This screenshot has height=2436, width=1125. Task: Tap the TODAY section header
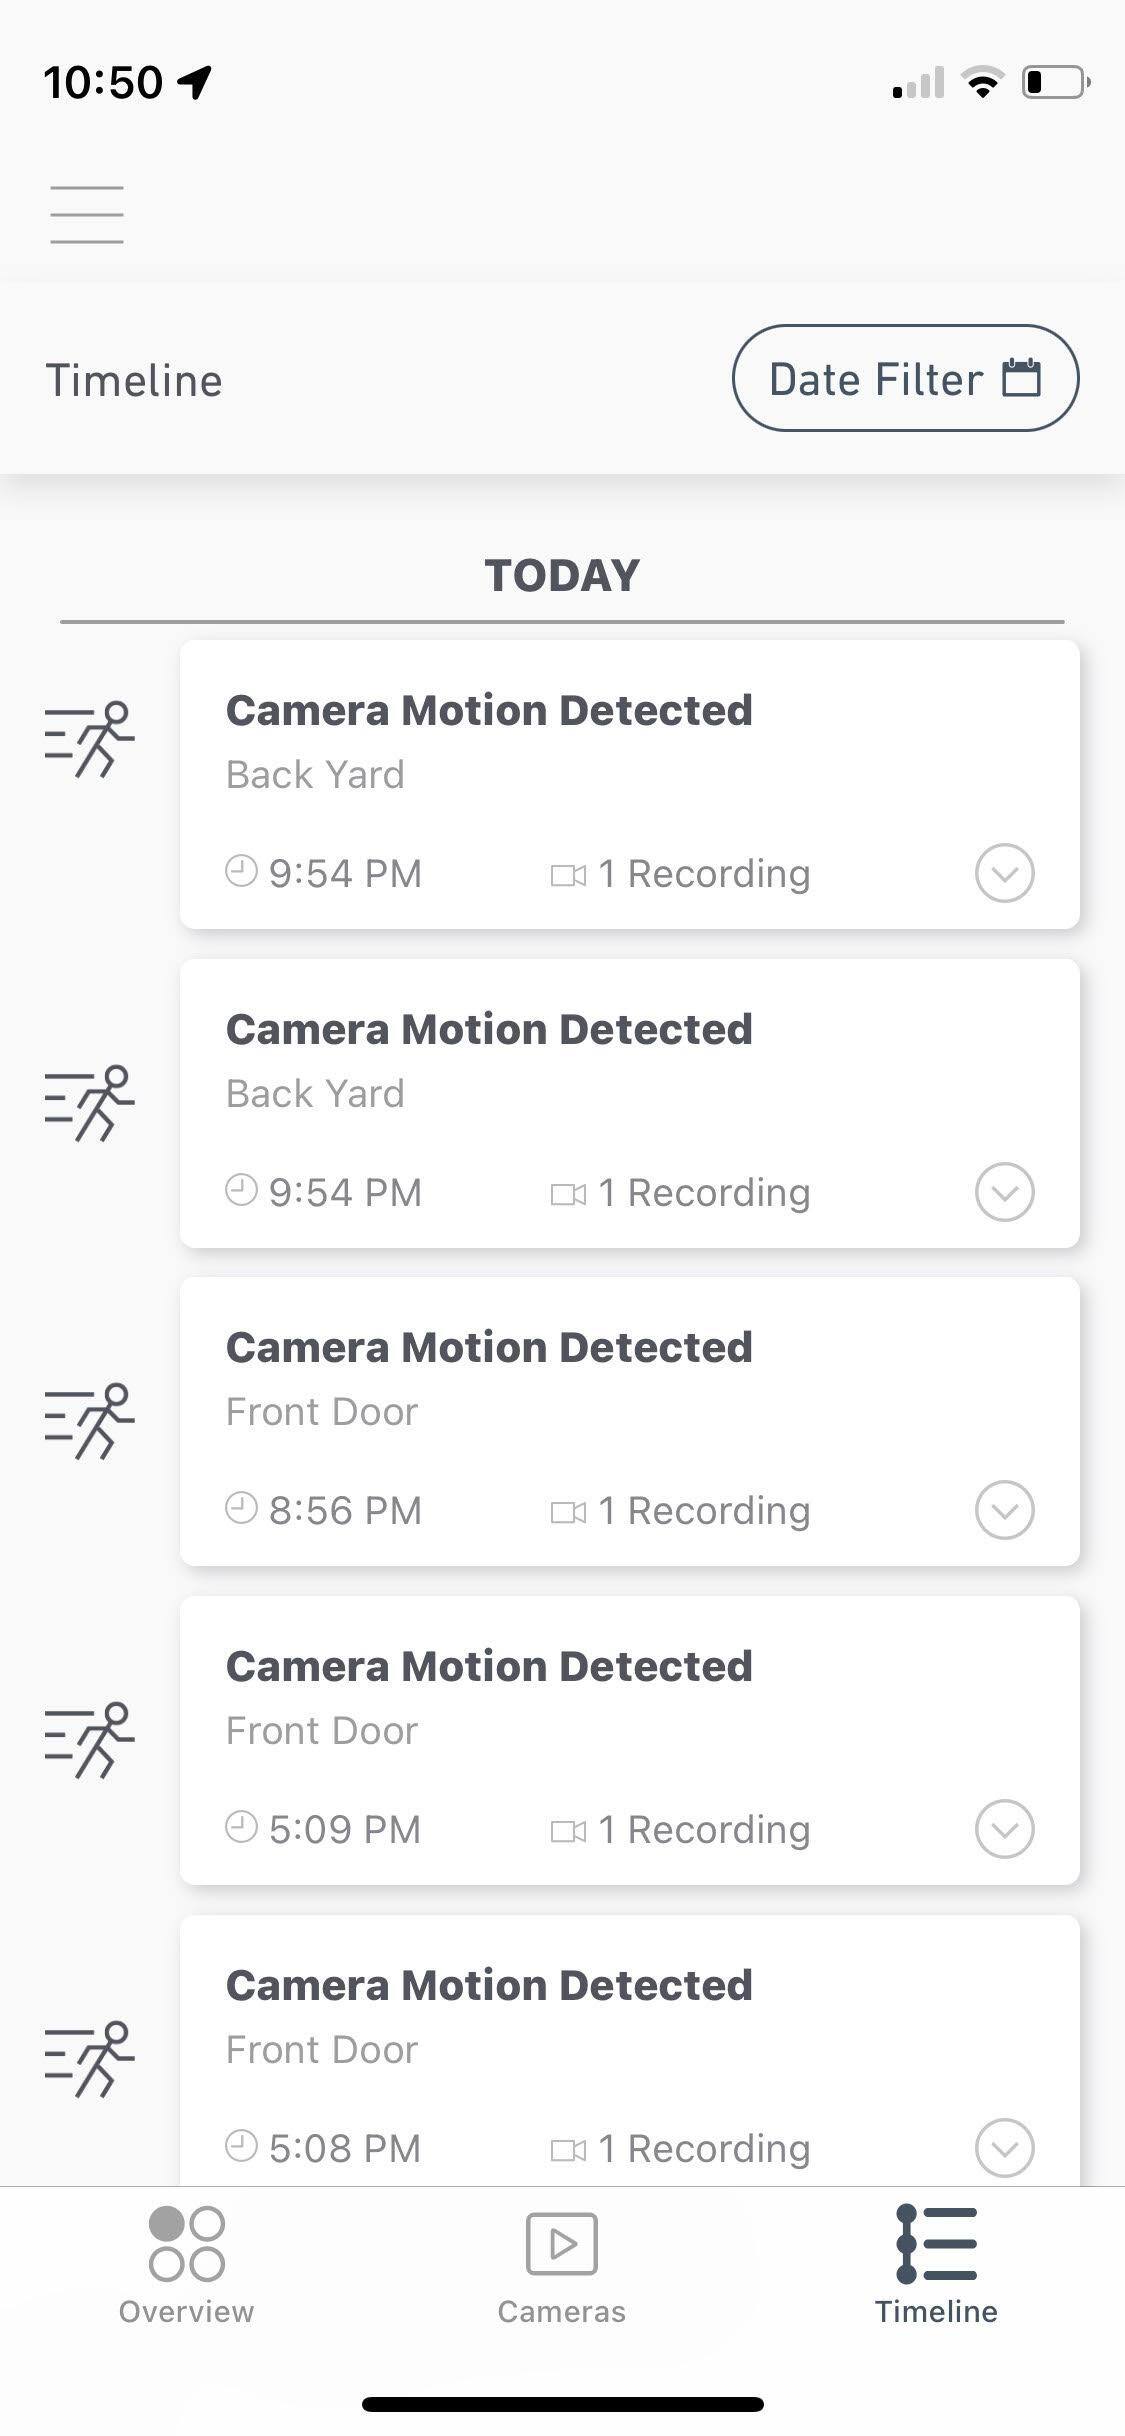tap(562, 576)
